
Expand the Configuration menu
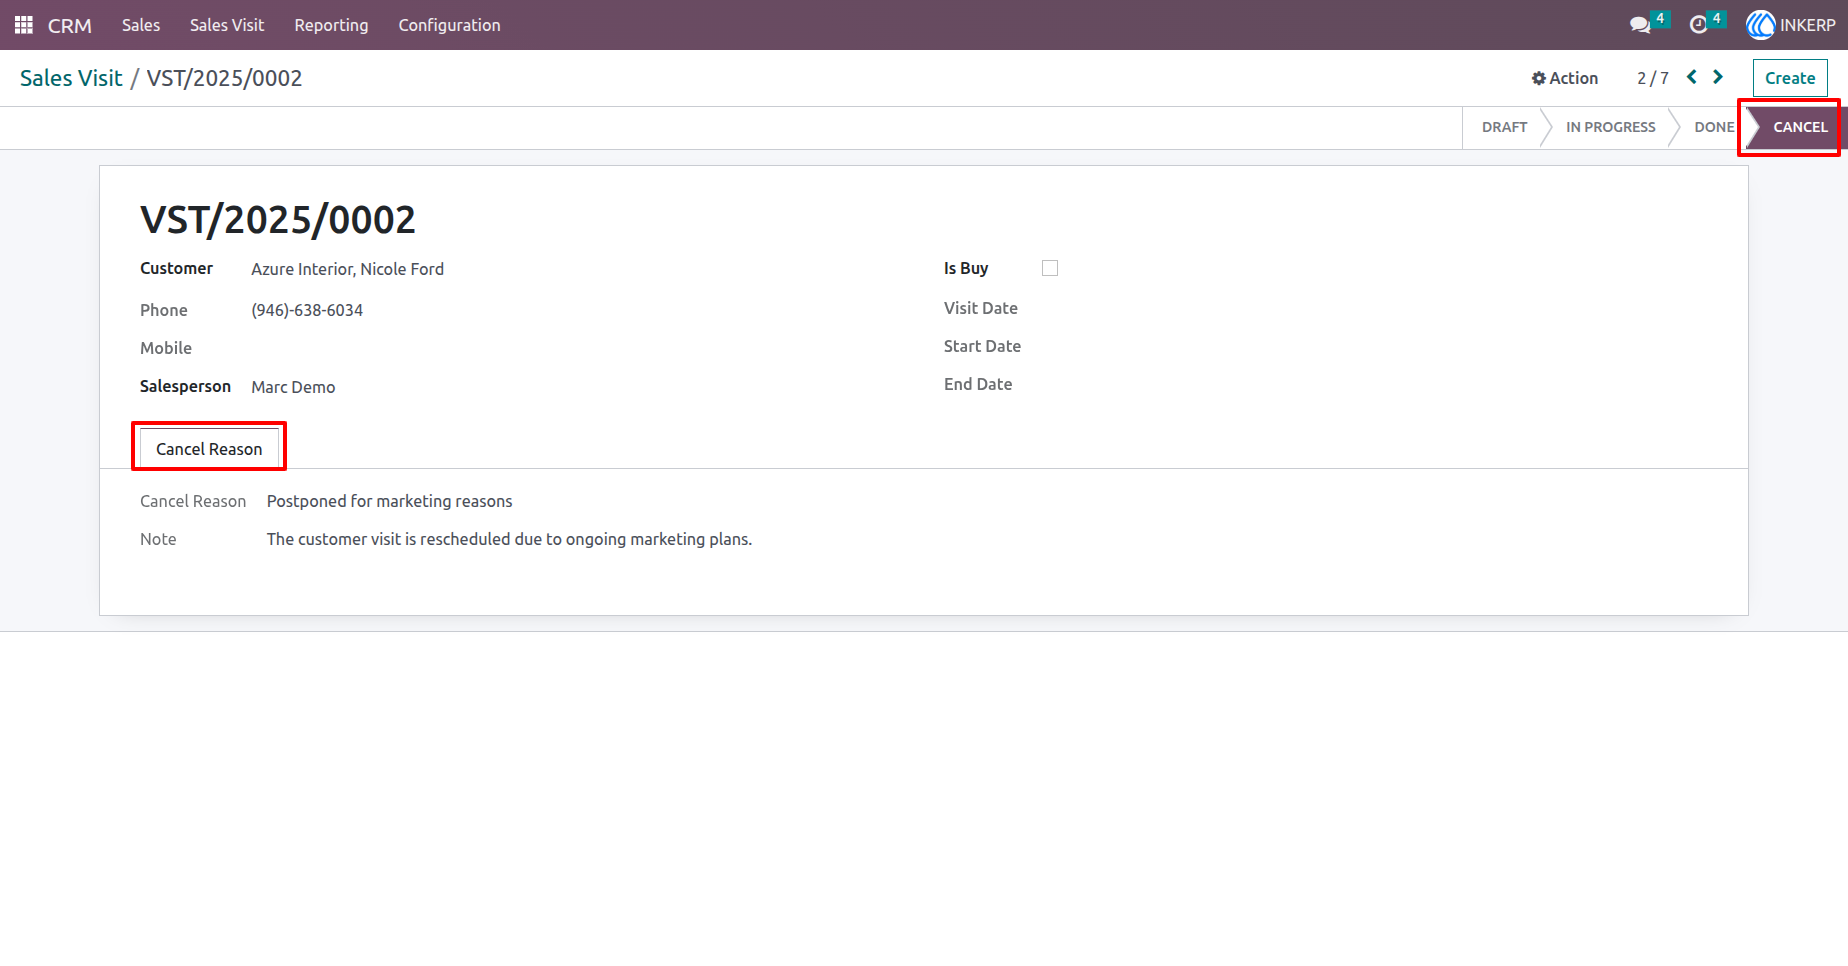449,25
